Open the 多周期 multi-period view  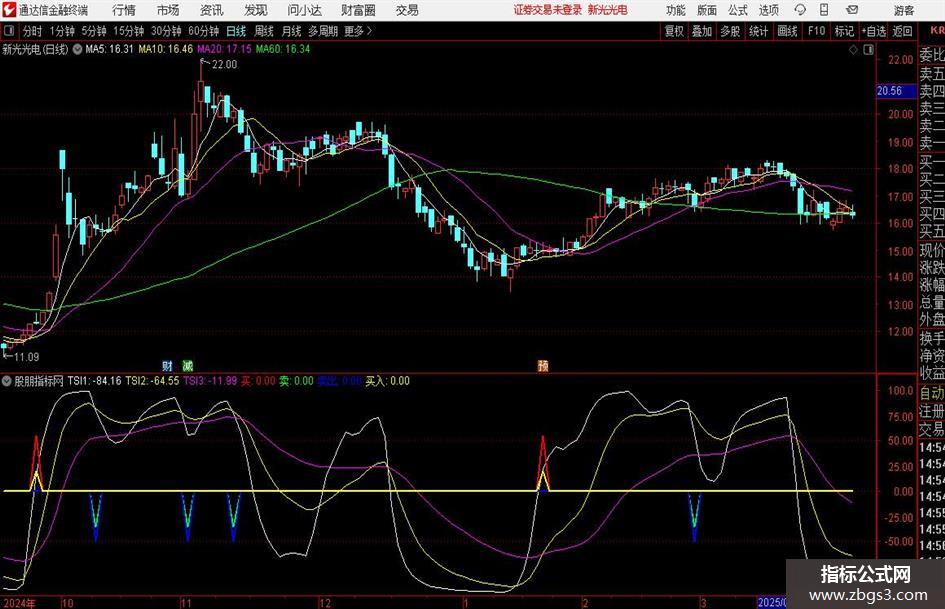click(323, 31)
